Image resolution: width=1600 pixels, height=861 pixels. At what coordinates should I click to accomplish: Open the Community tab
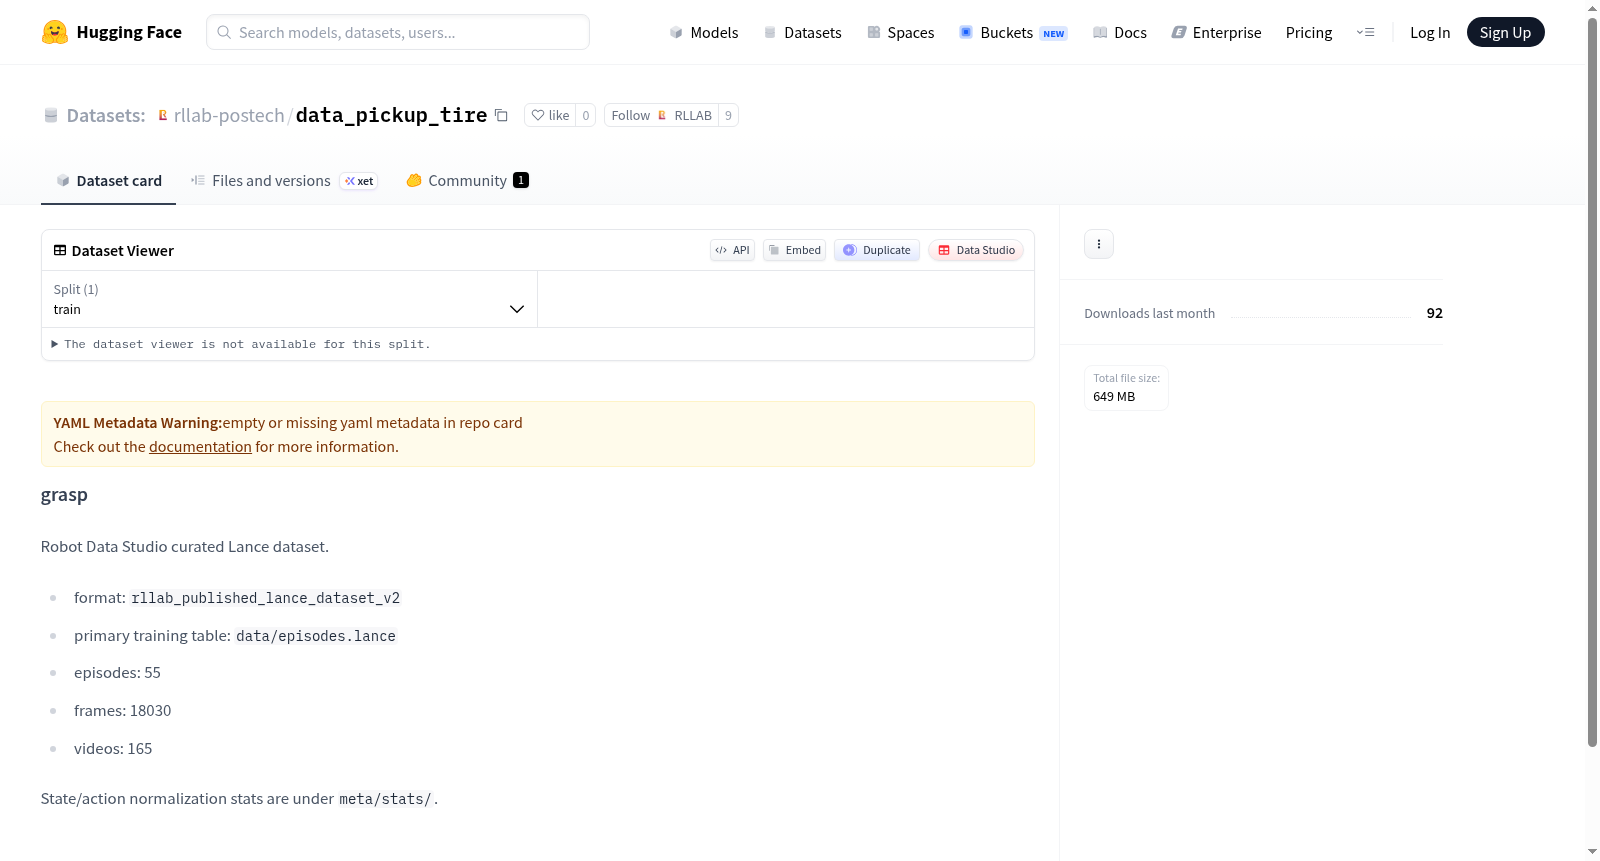click(x=467, y=181)
